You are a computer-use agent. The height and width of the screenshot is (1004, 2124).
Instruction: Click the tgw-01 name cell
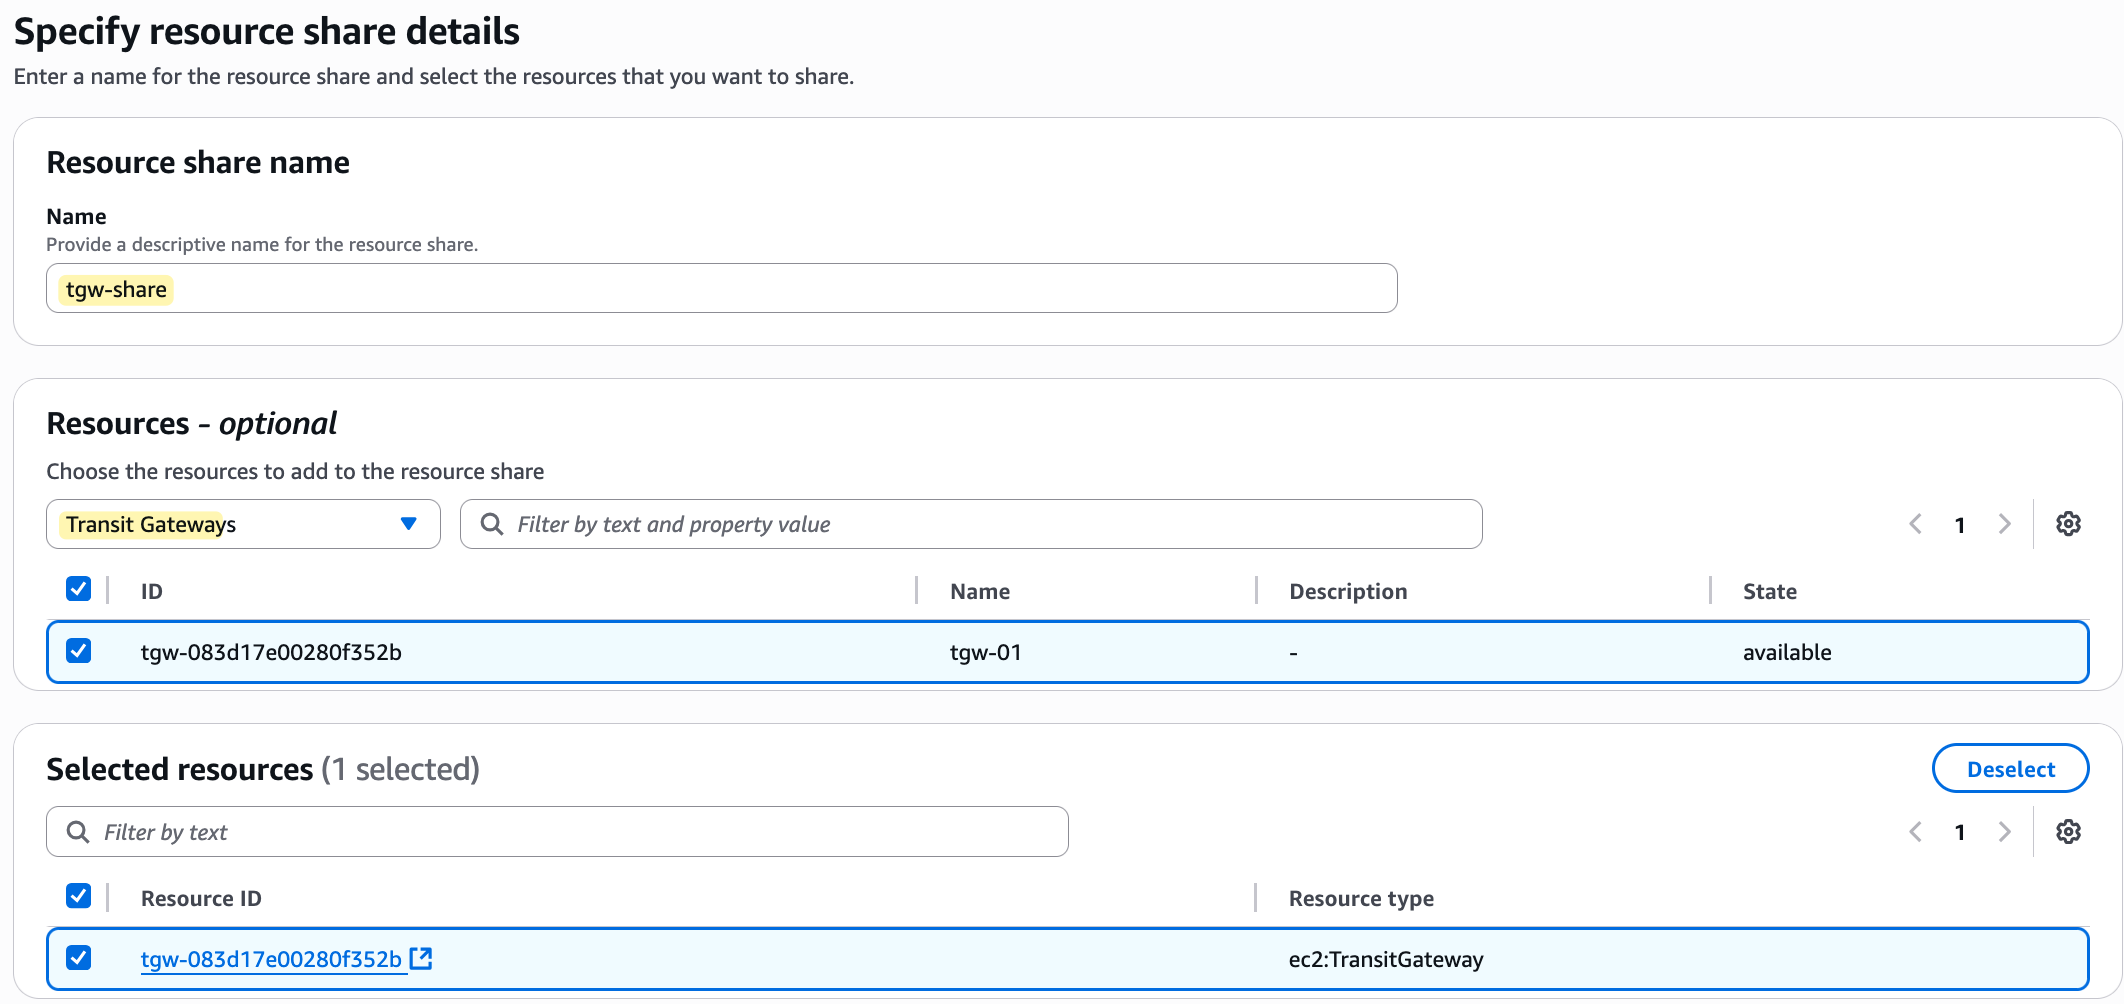(985, 652)
